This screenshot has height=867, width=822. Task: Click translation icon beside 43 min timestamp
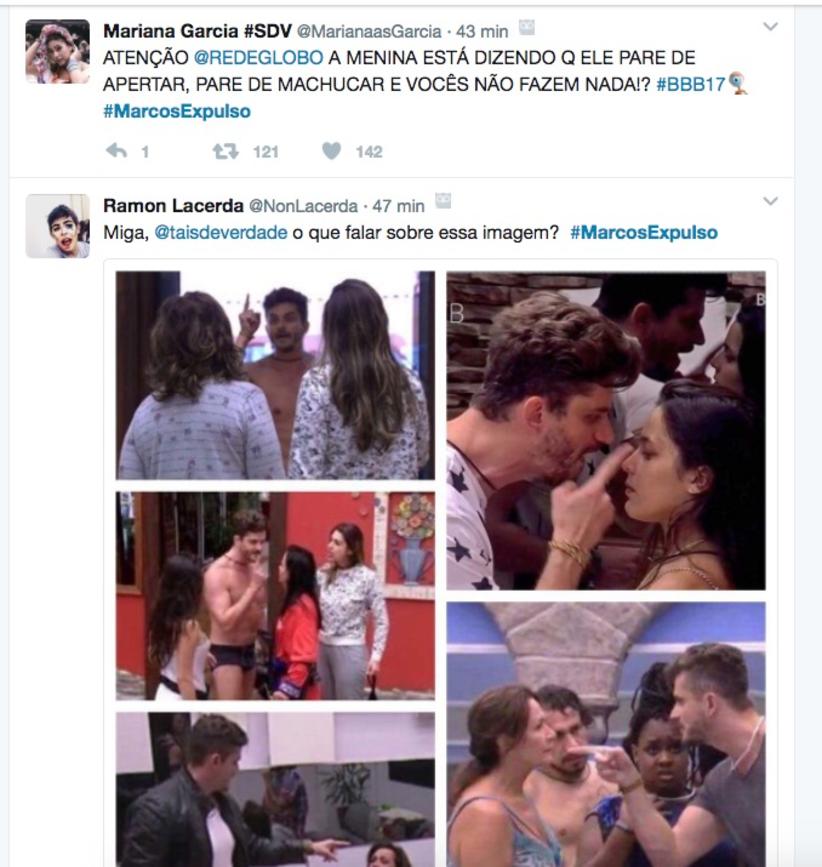coord(527,28)
